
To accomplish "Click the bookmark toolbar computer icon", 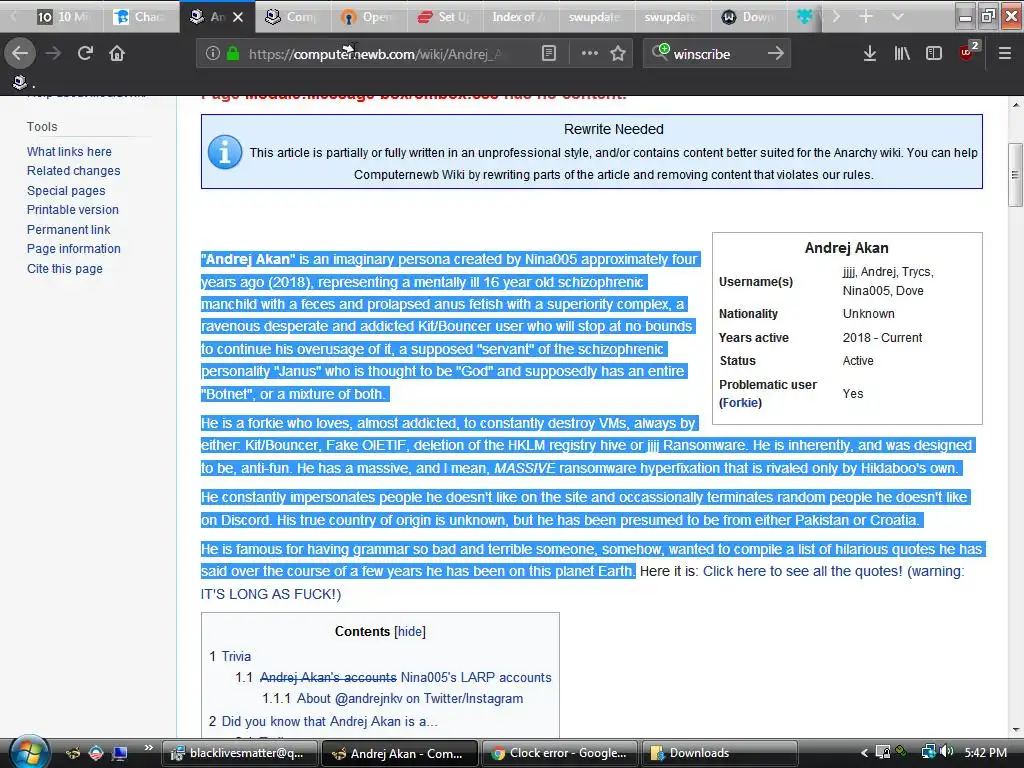I will coord(20,82).
